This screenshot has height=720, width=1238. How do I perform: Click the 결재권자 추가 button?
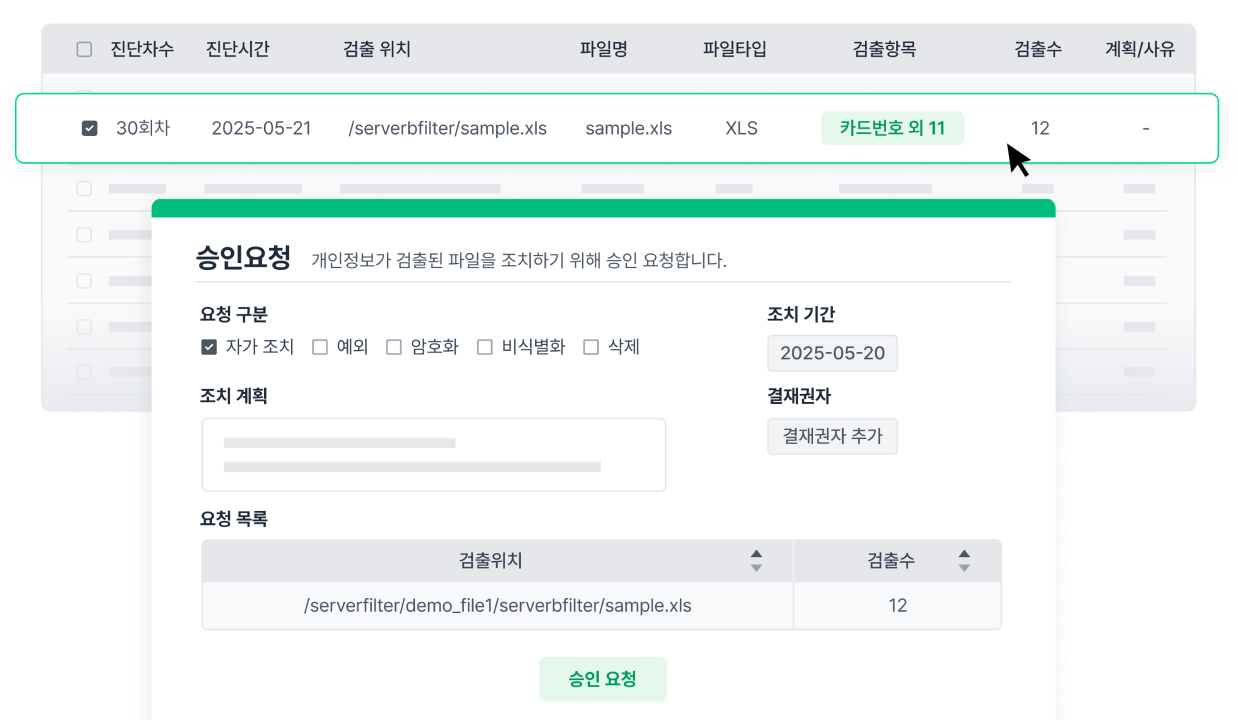coord(832,436)
